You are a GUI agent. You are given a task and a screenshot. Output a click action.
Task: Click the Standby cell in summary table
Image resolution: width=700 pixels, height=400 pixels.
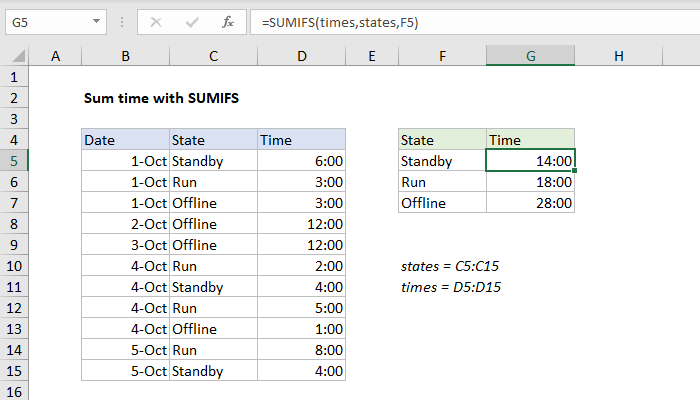(442, 161)
